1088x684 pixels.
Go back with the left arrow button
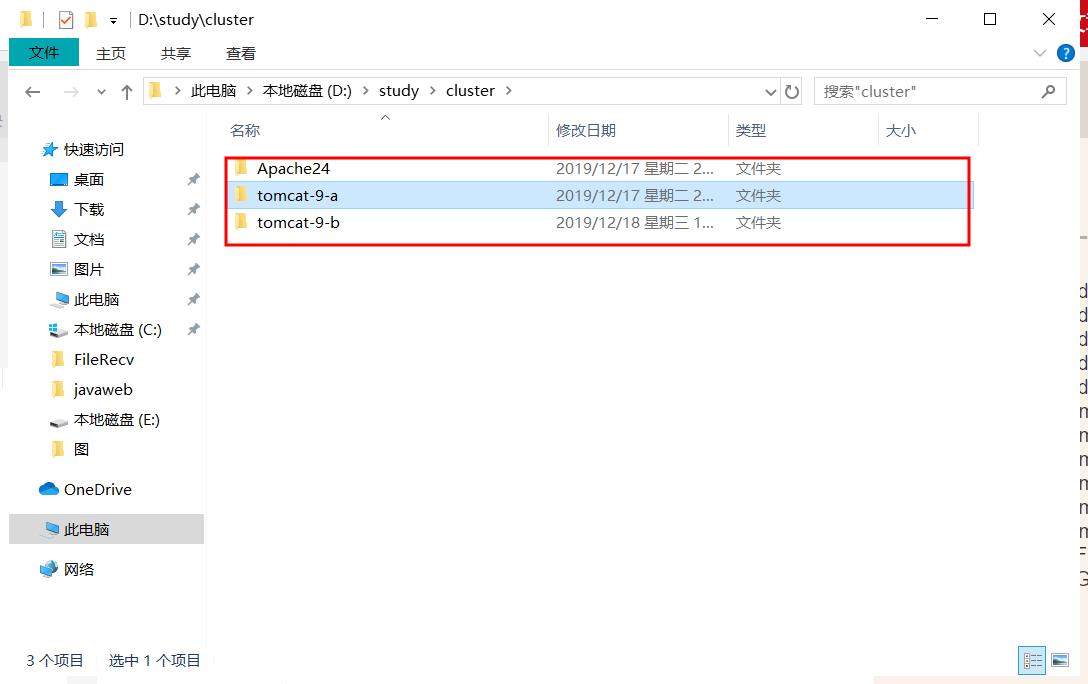33,92
